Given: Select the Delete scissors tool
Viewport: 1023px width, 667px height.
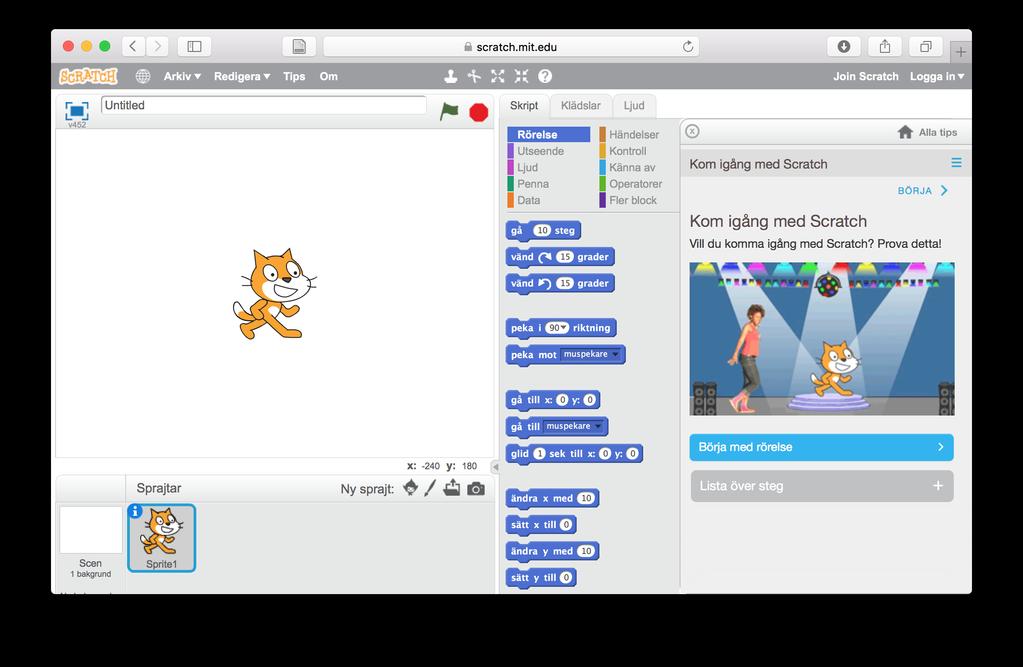Looking at the screenshot, I should pos(474,76).
